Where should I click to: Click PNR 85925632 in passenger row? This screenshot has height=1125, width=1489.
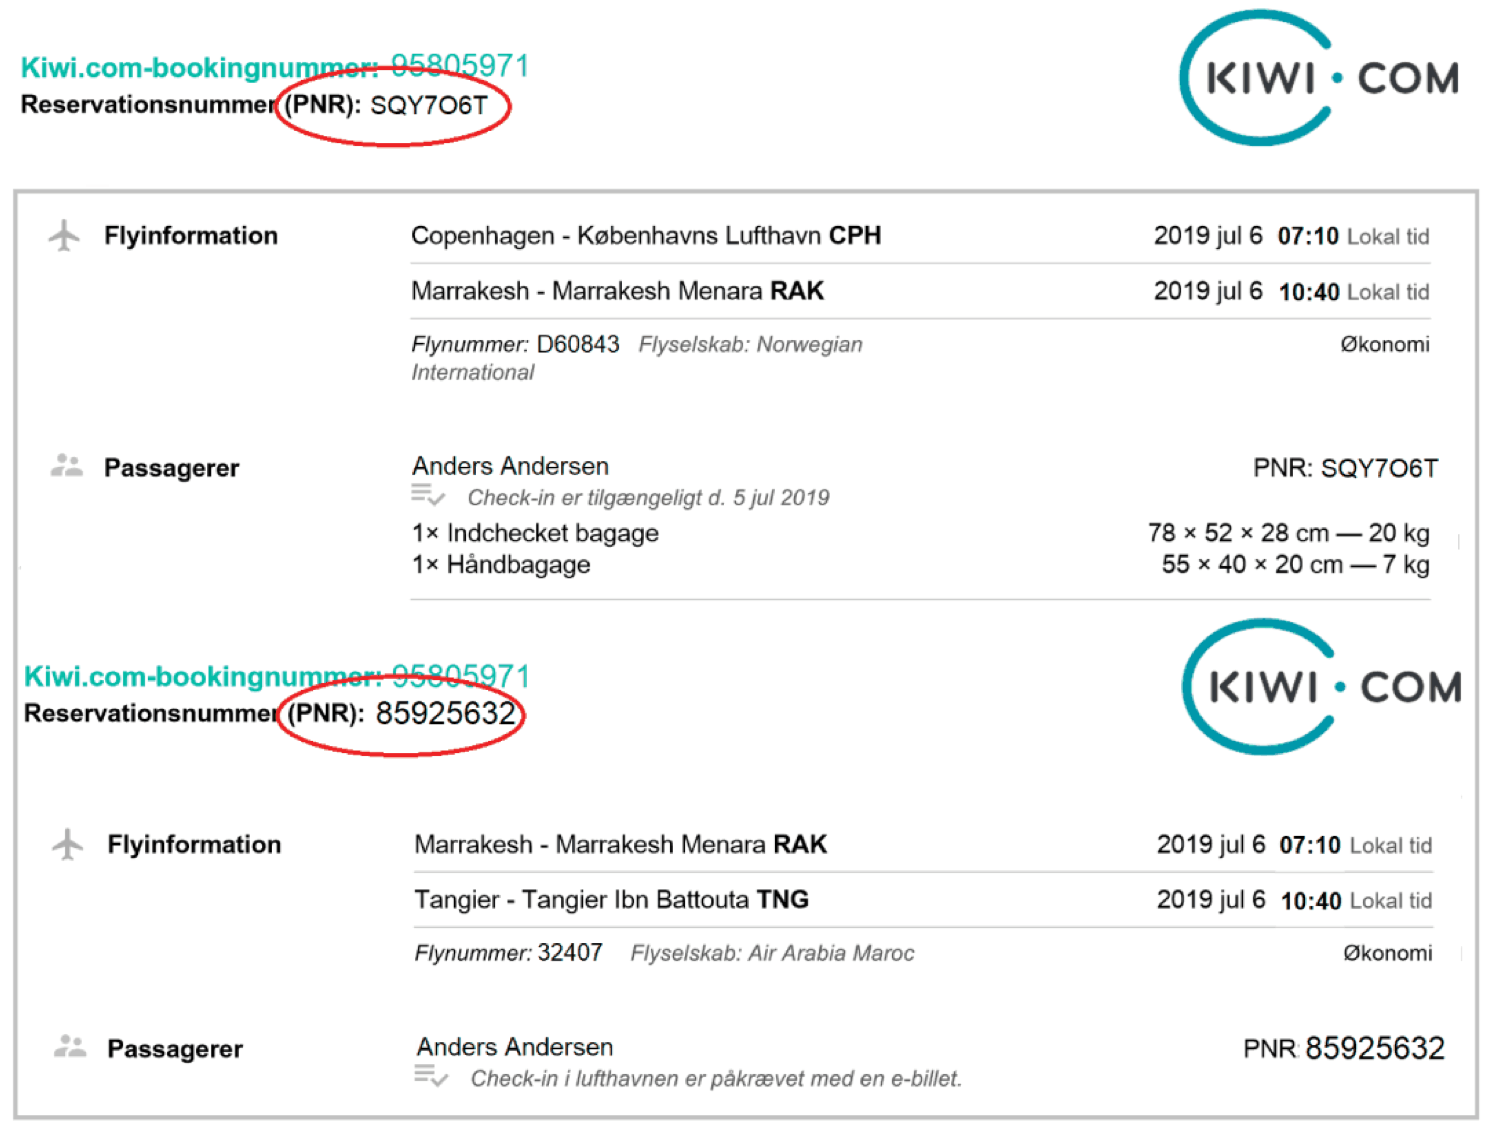[x=1344, y=1048]
